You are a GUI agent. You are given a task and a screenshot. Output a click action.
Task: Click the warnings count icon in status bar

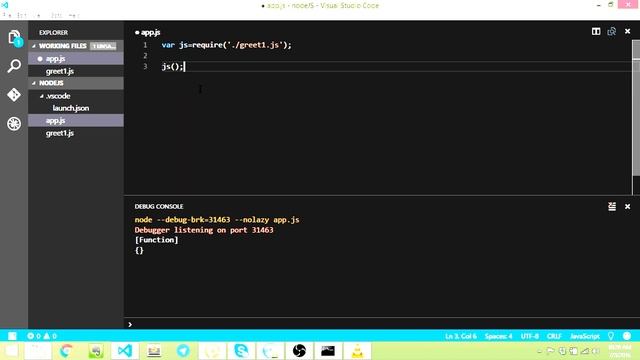point(47,336)
